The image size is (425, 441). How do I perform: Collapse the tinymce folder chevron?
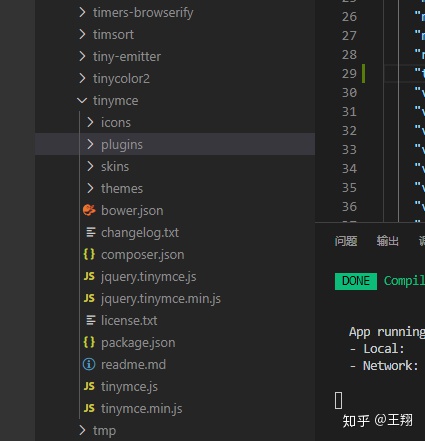tap(82, 100)
